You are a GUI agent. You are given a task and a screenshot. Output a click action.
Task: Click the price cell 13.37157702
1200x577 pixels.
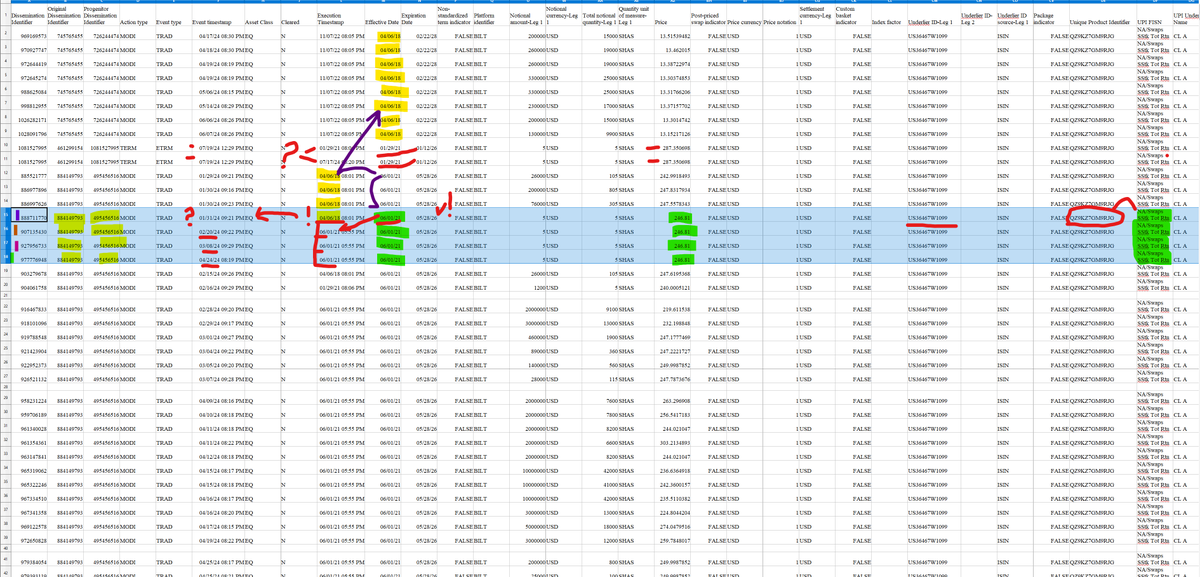click(674, 104)
